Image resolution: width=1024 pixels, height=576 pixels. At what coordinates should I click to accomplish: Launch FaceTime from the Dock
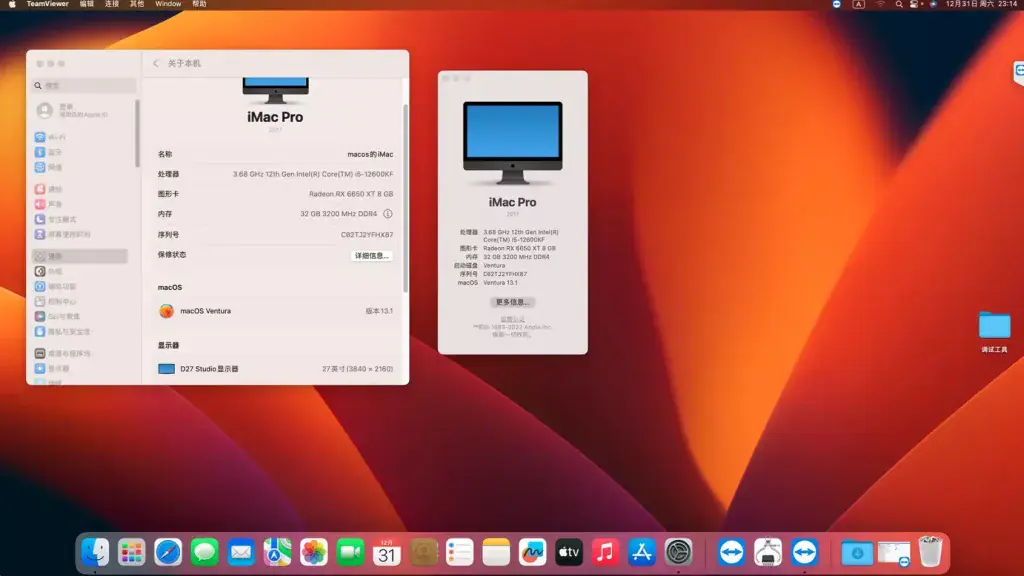coord(350,552)
